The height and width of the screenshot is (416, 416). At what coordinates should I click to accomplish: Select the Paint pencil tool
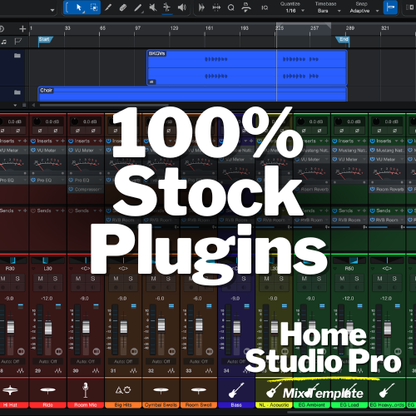point(108,7)
